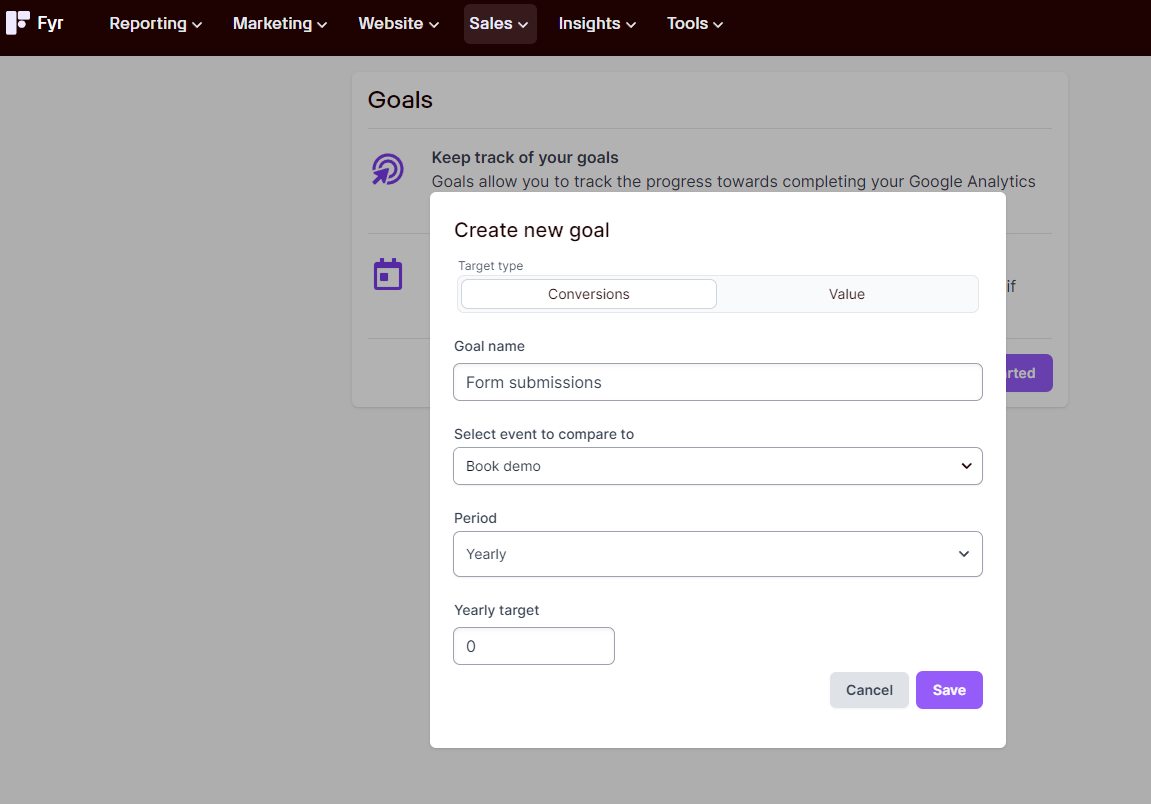Click the Goal name text field

pos(717,382)
